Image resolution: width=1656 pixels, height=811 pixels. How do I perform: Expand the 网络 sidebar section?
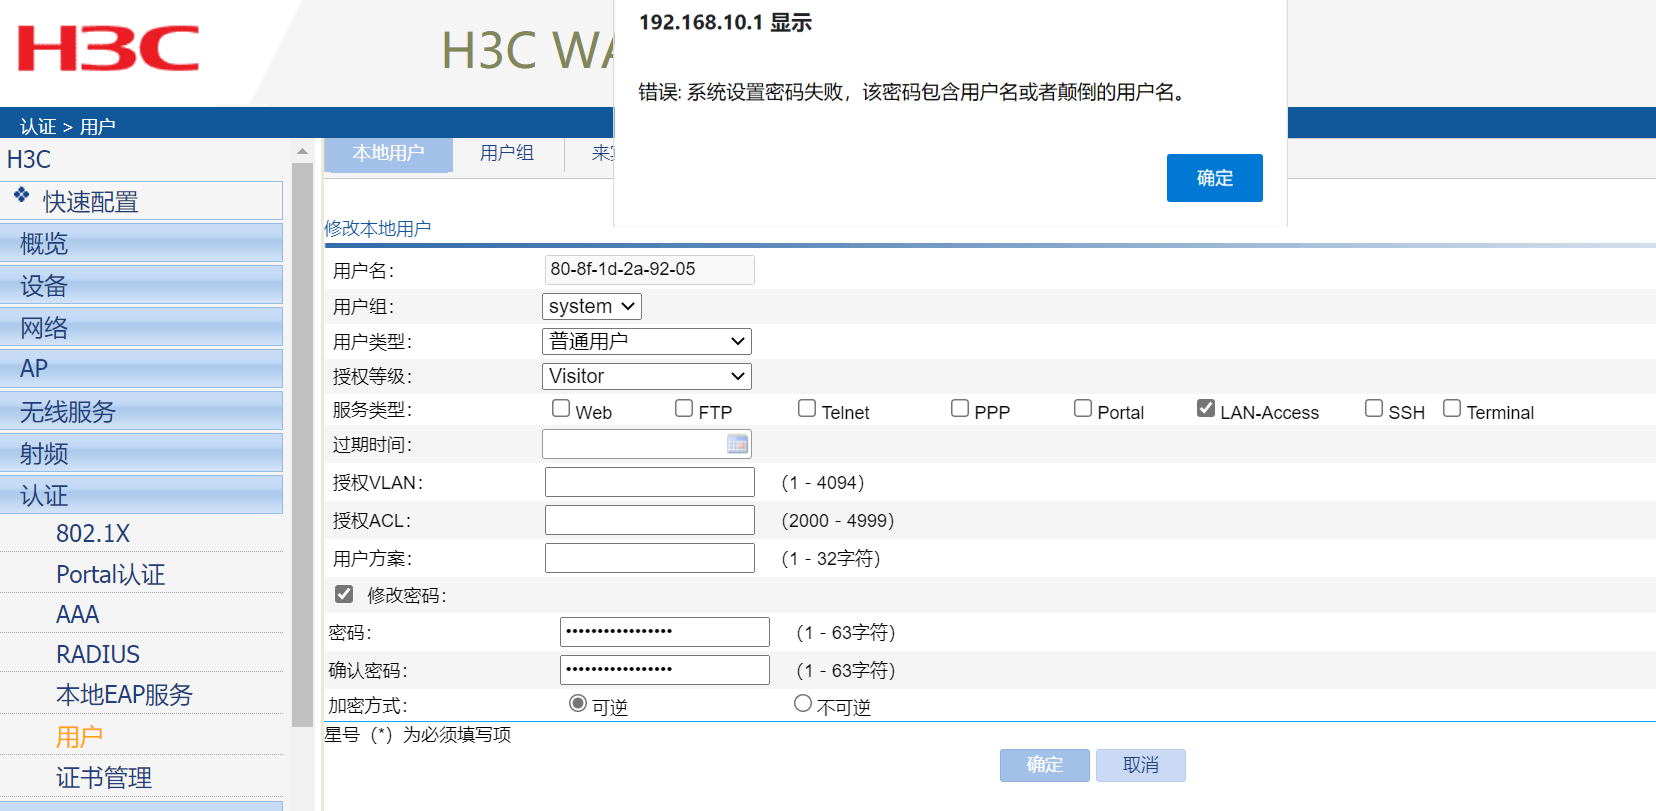coord(141,327)
